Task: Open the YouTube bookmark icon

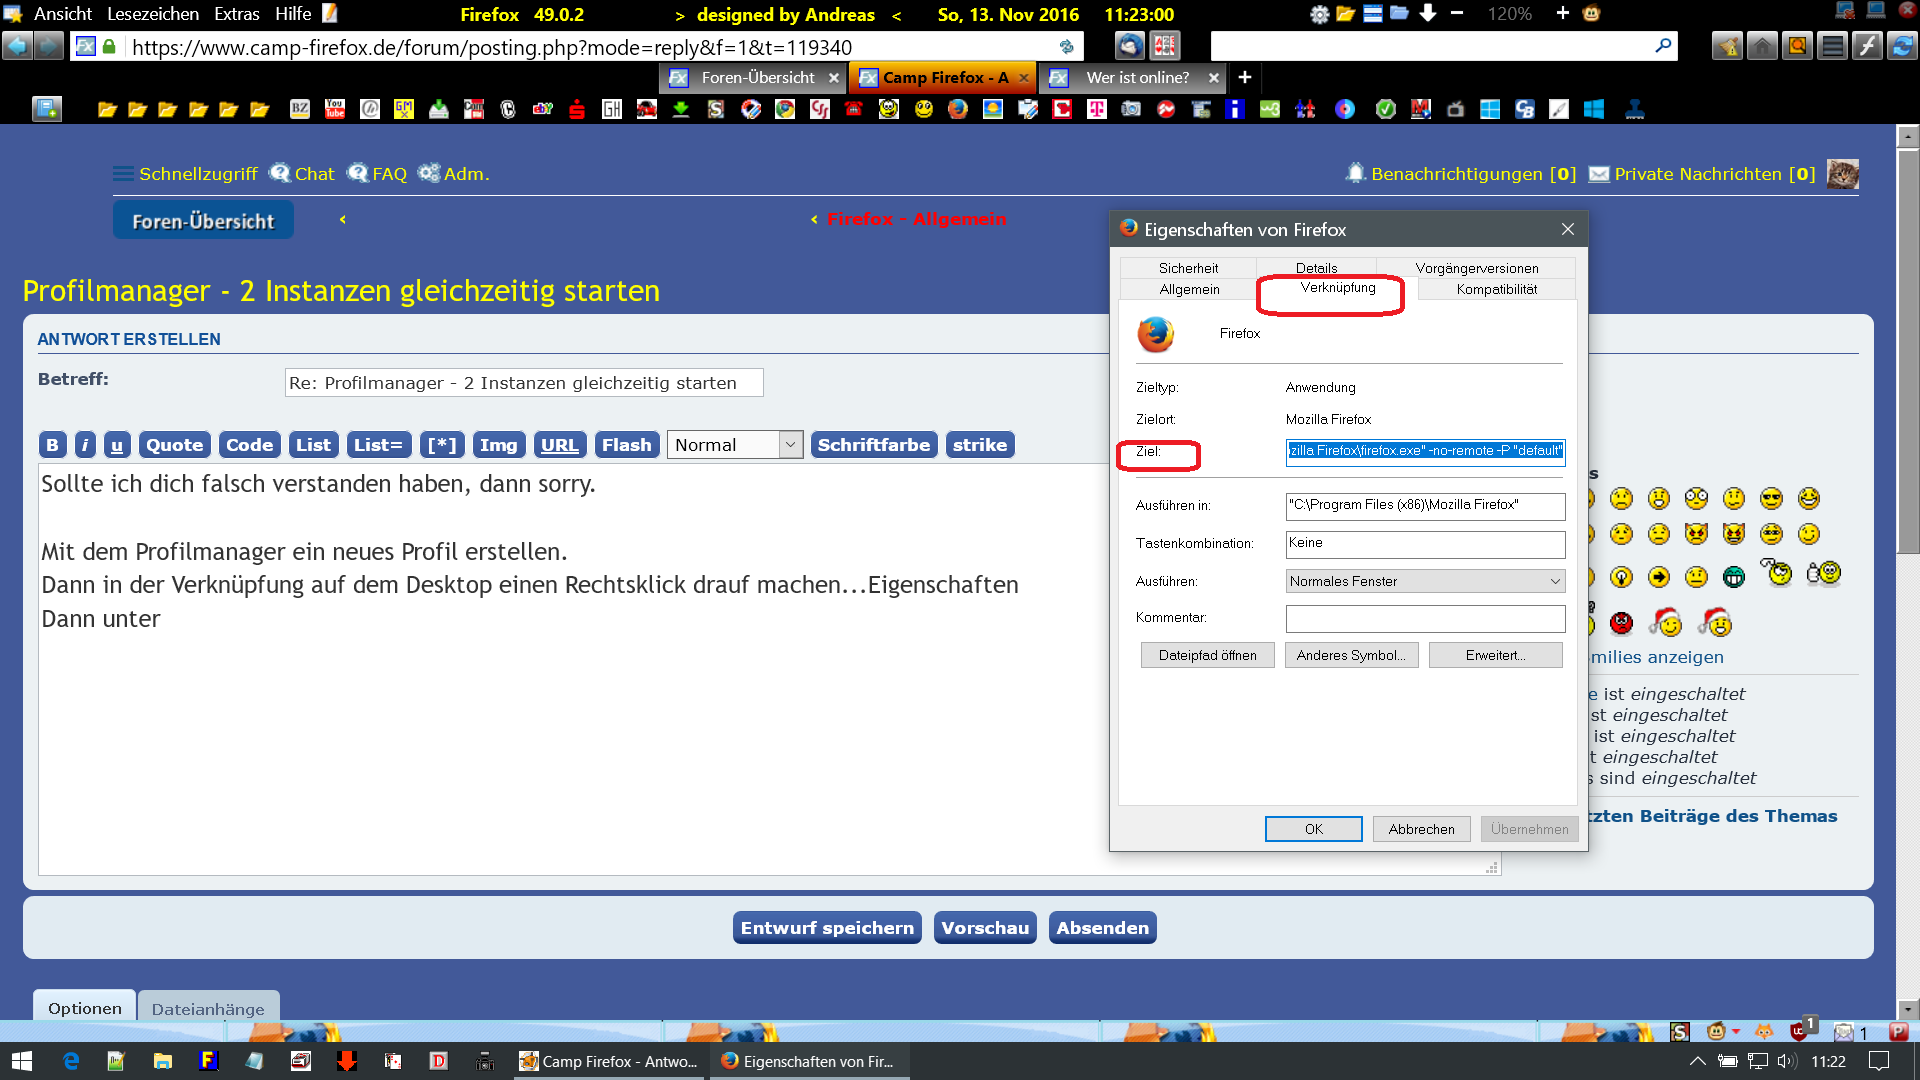Action: coord(335,109)
